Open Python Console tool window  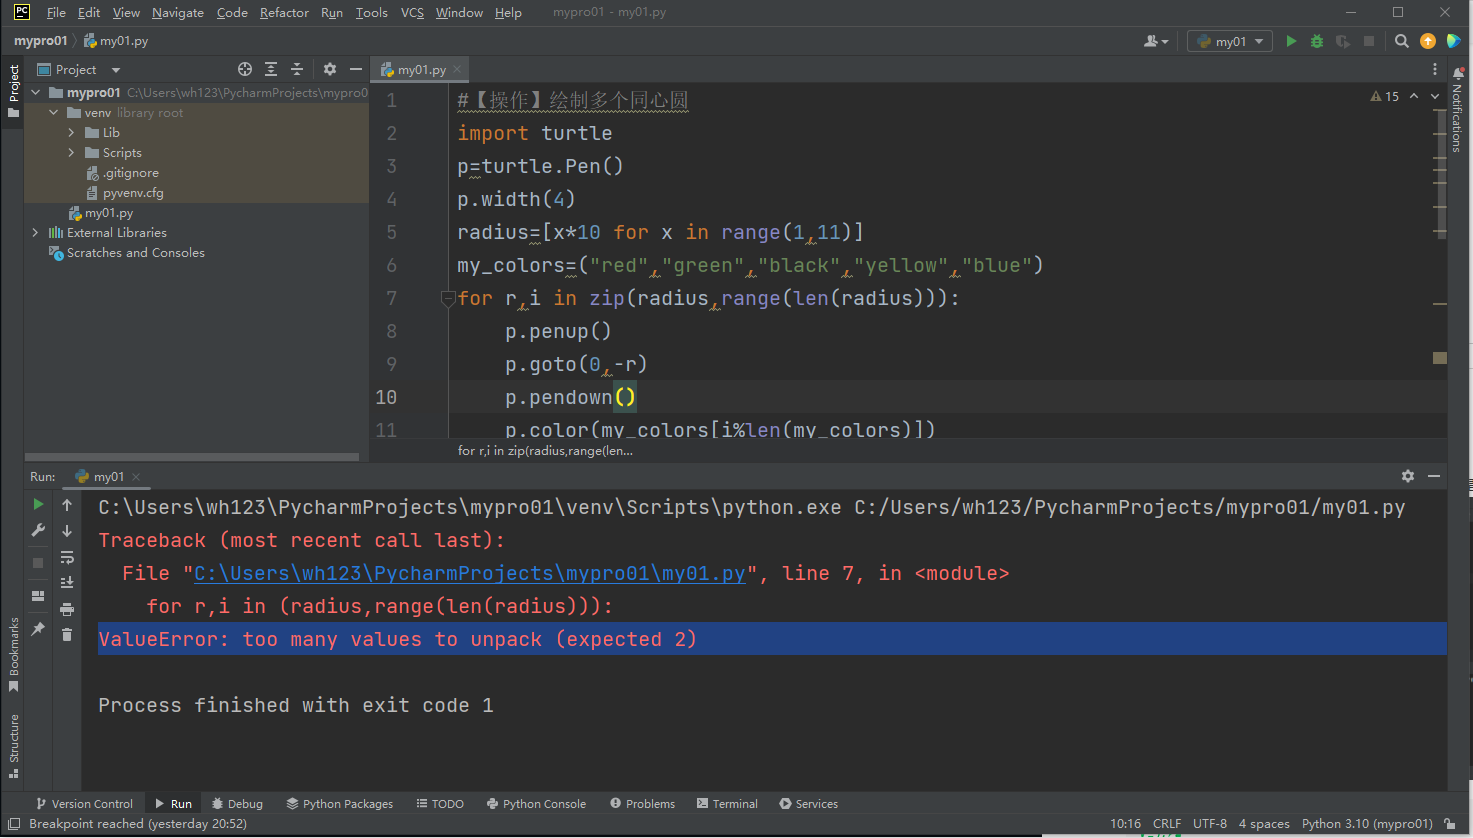coord(536,803)
